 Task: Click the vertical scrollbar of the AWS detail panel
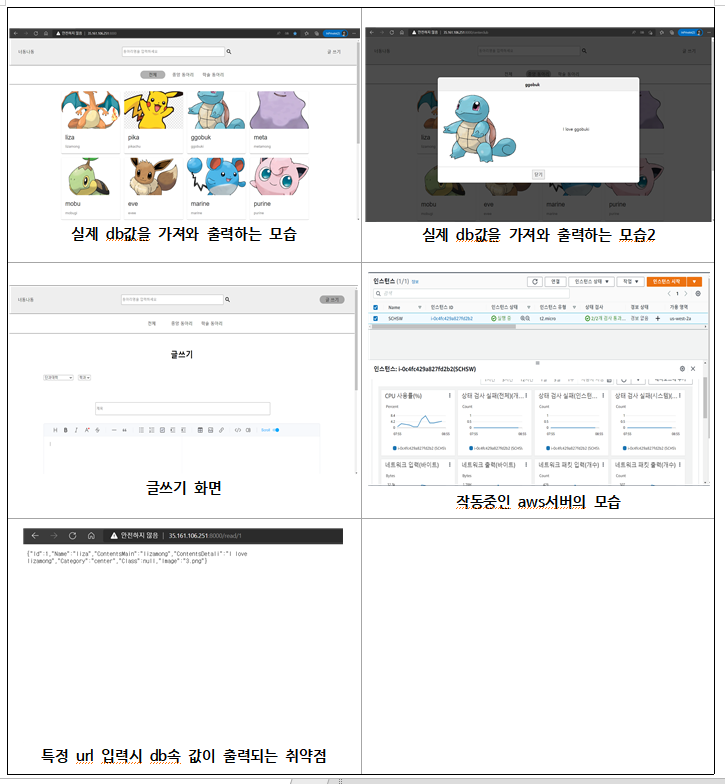tap(706, 398)
